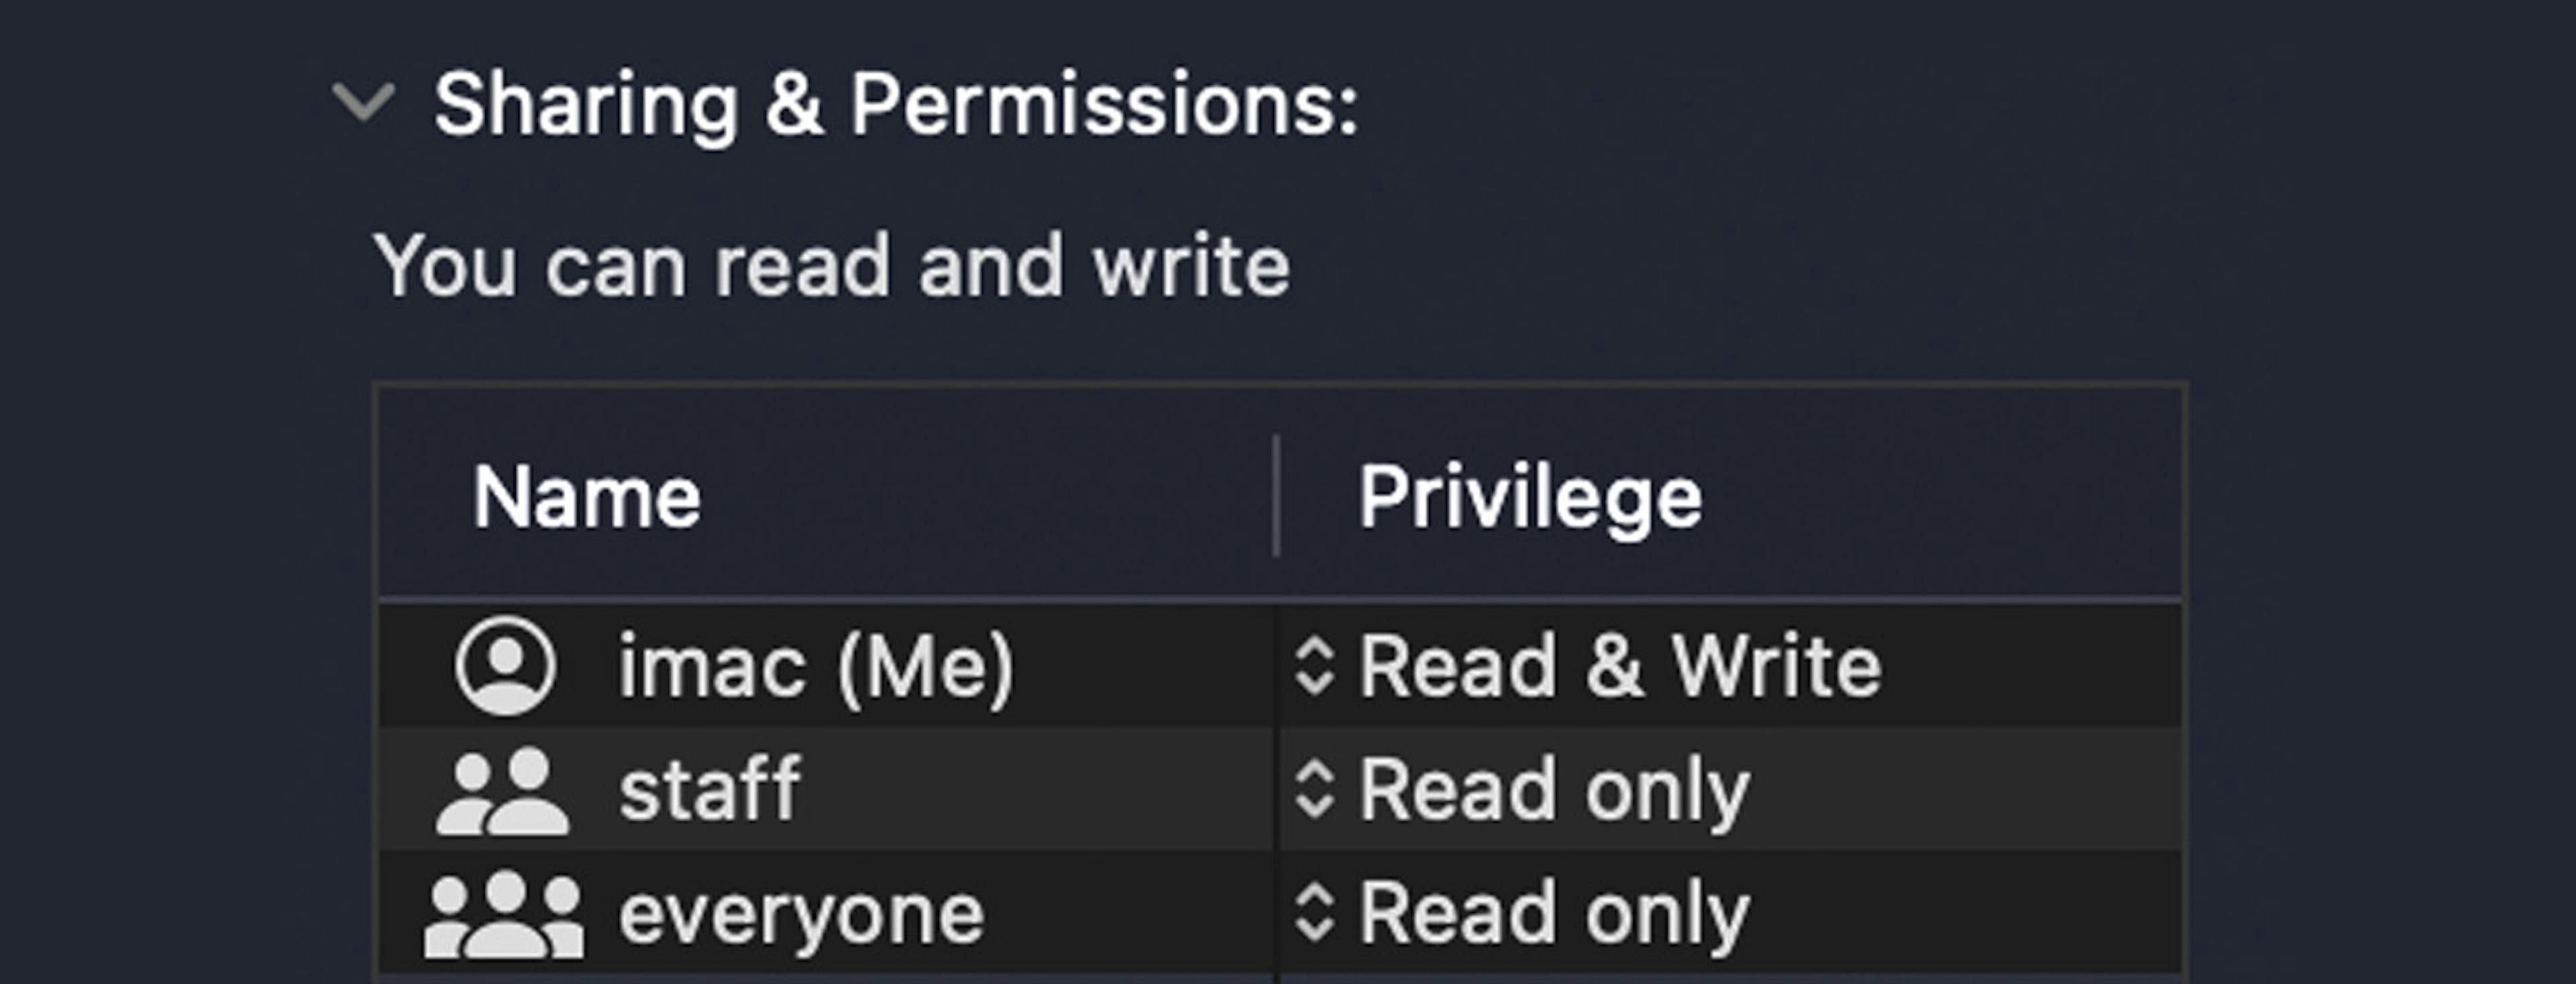Click the Sharing & Permissions section title
This screenshot has height=984, width=2576.
click(895, 103)
